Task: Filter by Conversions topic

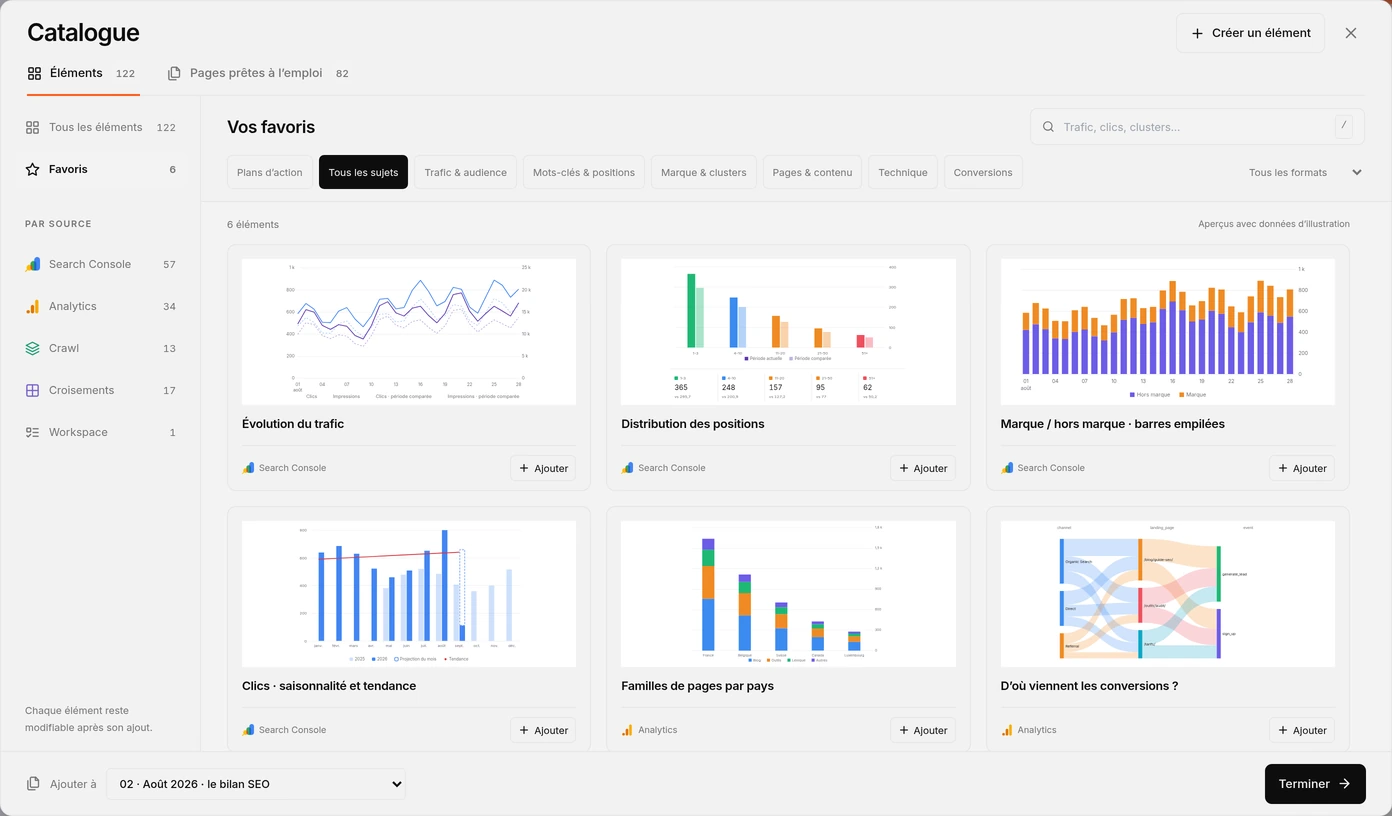Action: 983,172
